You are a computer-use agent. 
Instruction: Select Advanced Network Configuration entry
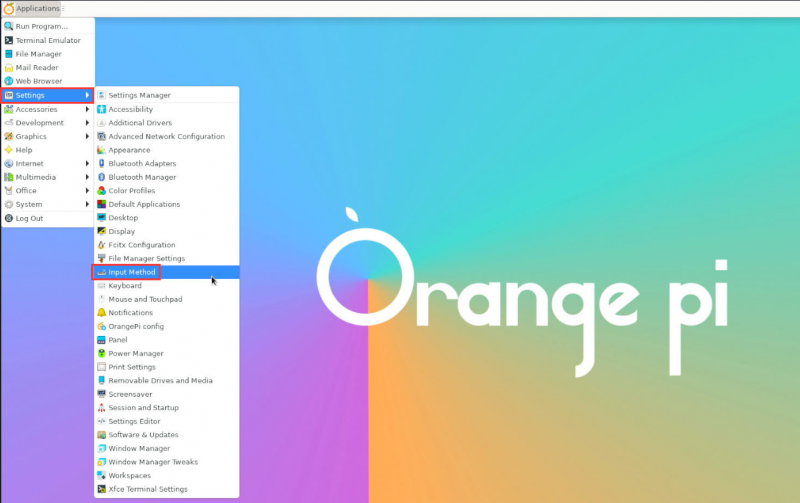(x=166, y=136)
